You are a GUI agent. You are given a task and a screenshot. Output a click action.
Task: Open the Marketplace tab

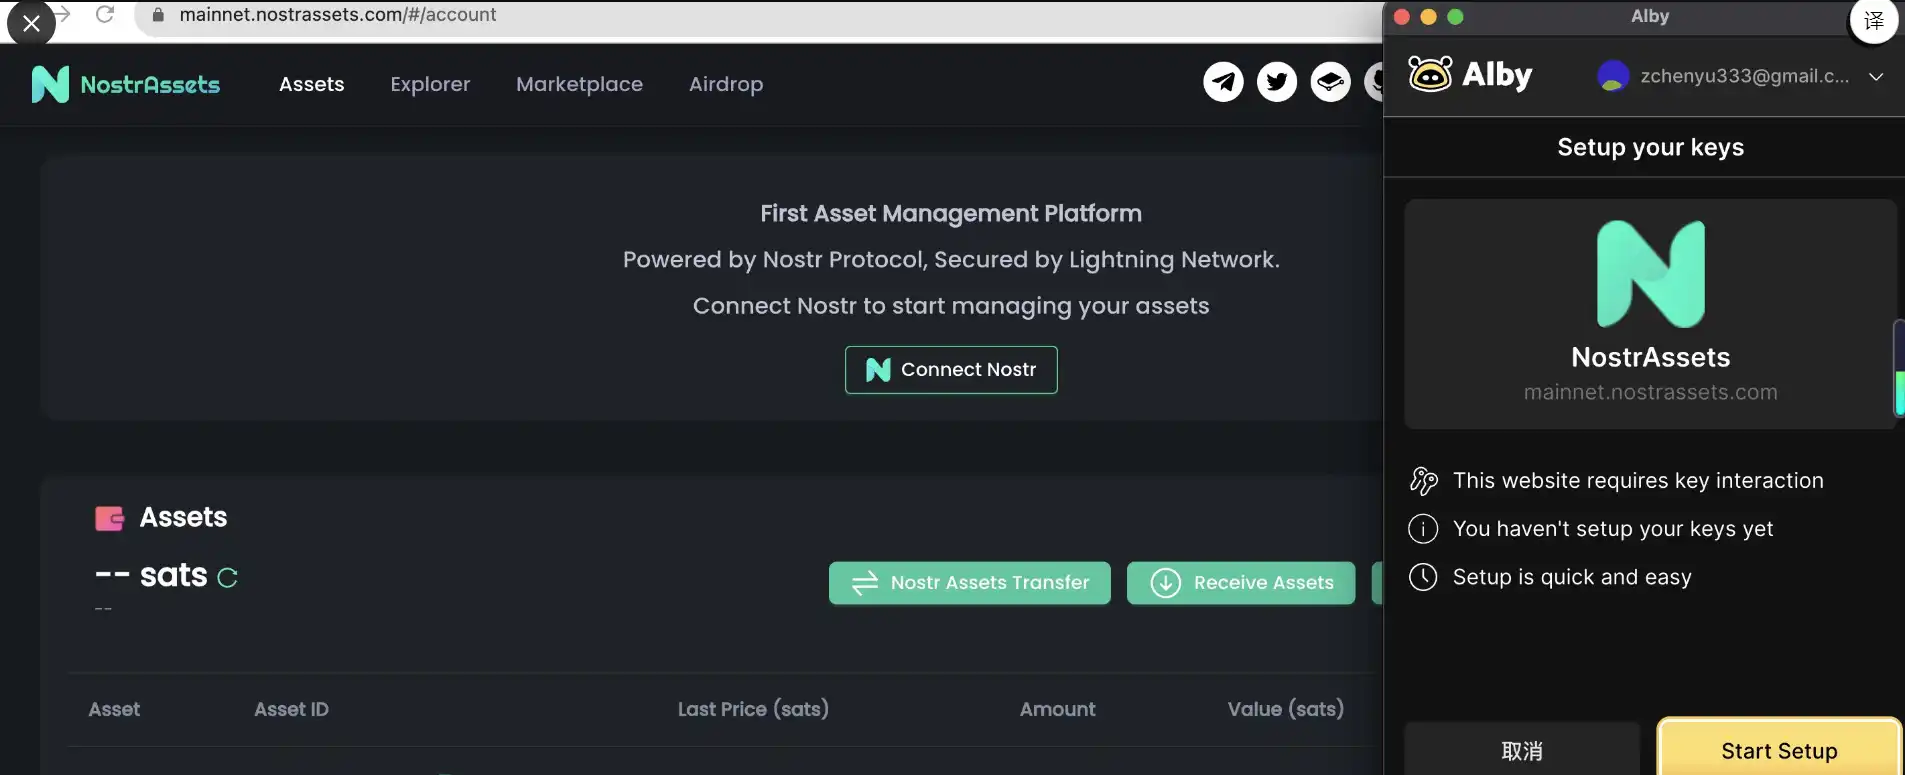[x=579, y=85]
